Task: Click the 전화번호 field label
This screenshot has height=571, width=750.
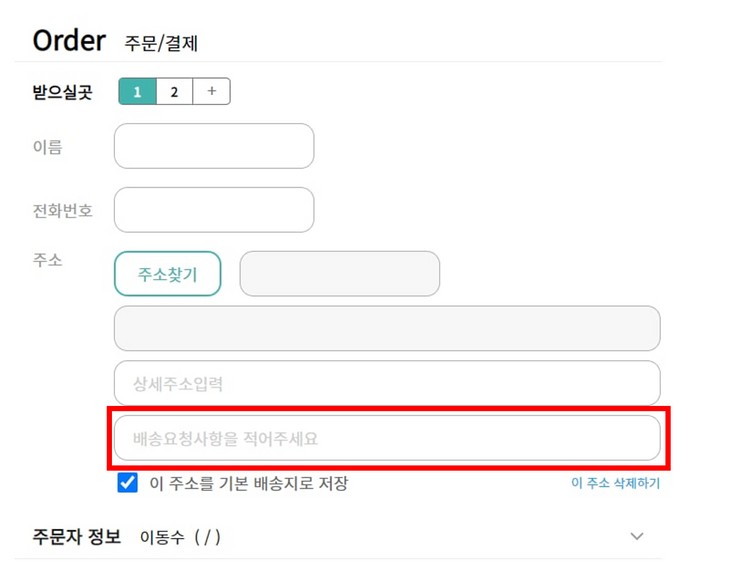Action: point(63,210)
